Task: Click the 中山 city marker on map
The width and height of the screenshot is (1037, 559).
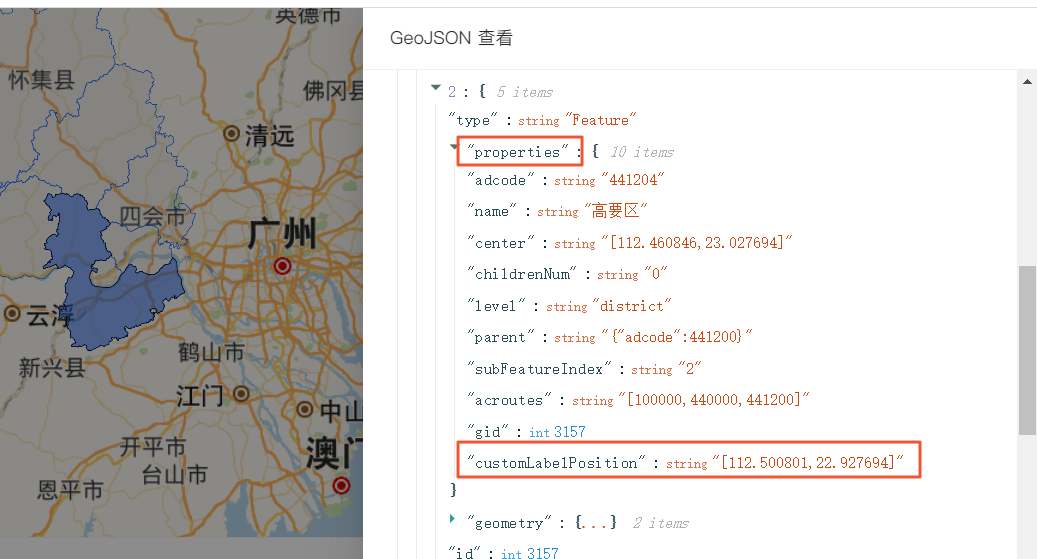Action: (x=304, y=409)
